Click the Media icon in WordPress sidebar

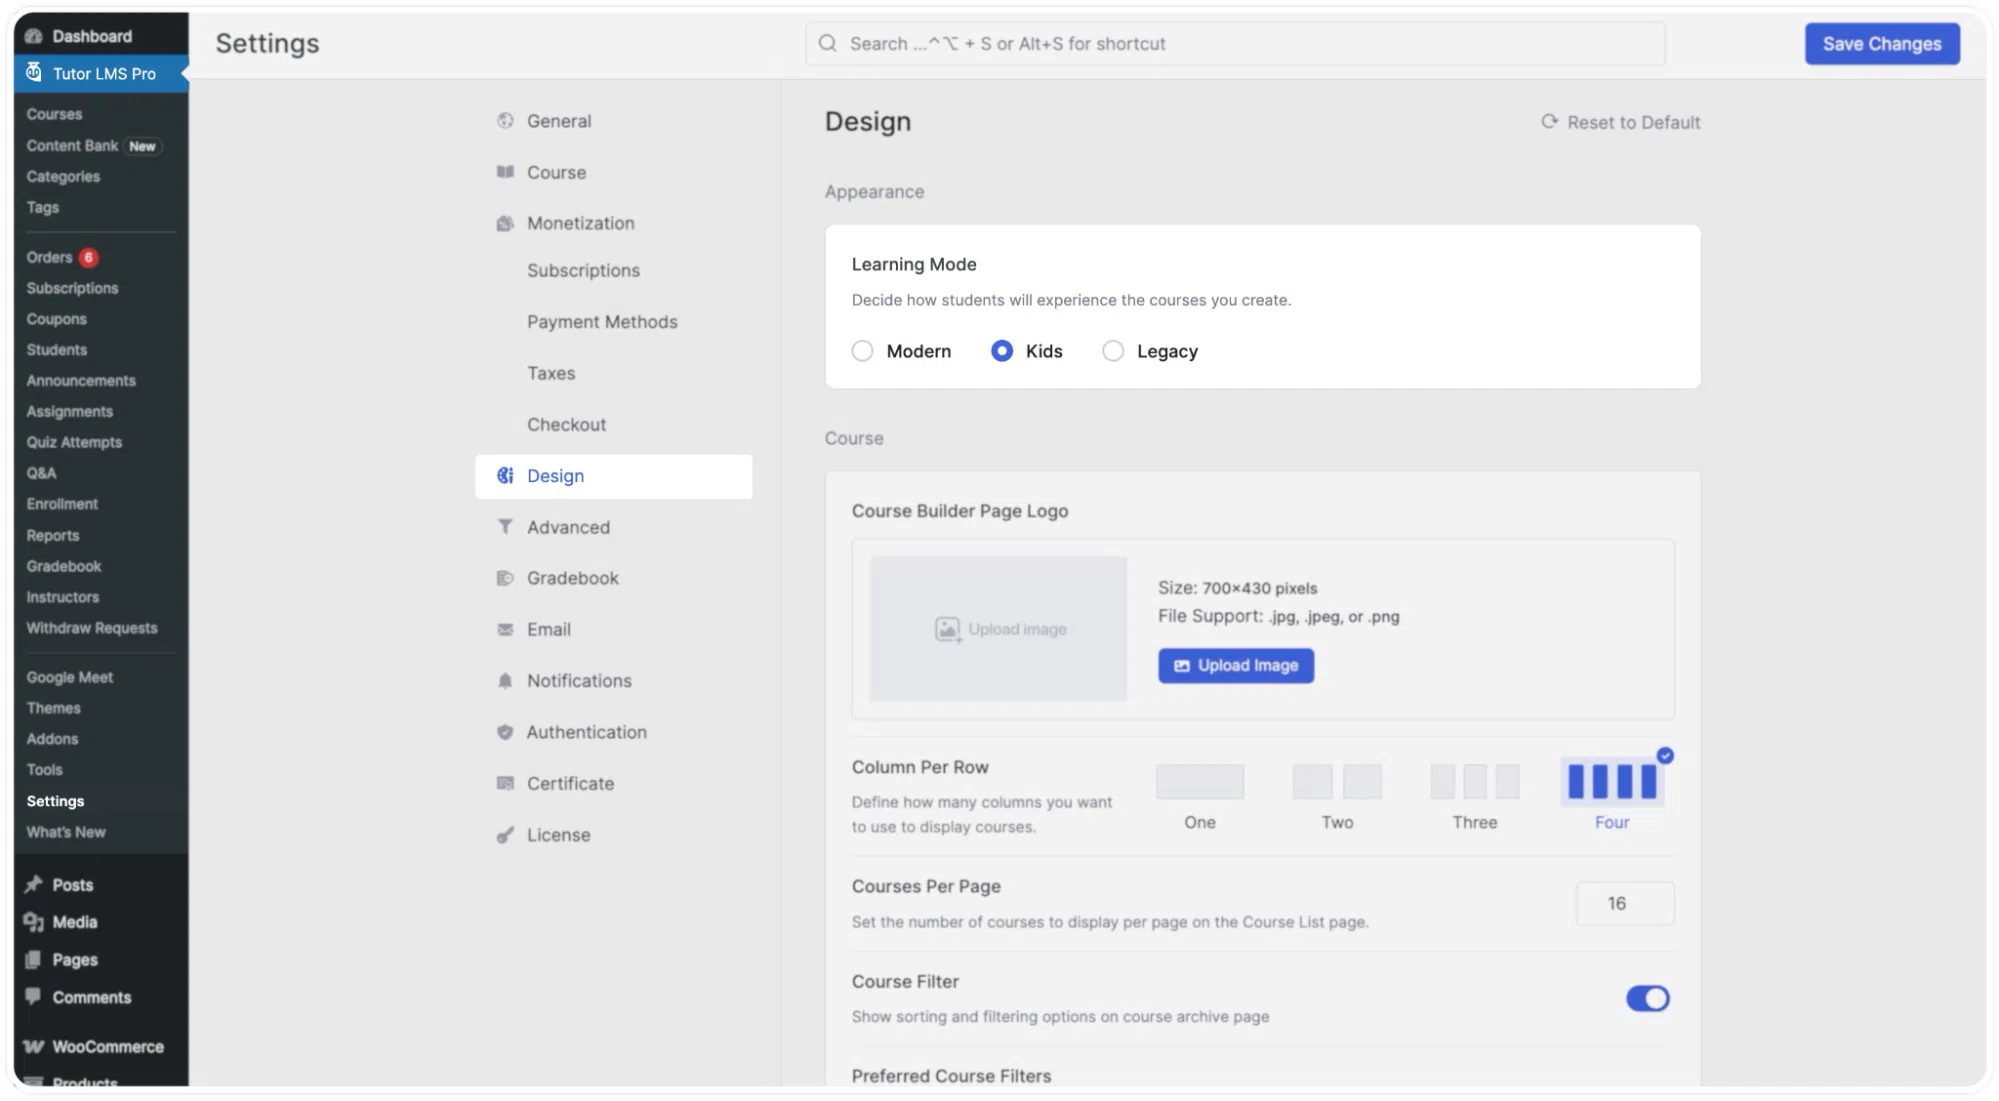34,922
